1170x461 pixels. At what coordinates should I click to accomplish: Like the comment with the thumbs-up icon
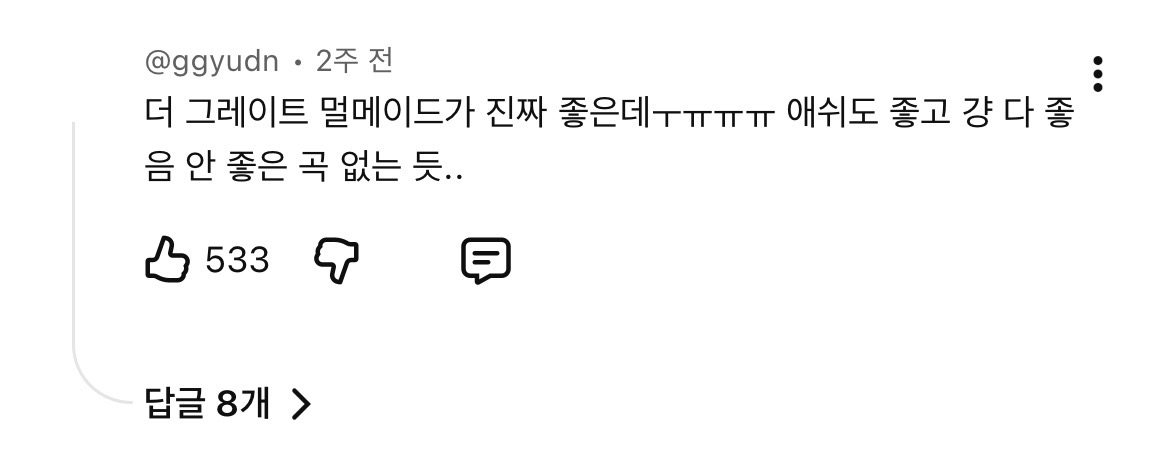167,260
